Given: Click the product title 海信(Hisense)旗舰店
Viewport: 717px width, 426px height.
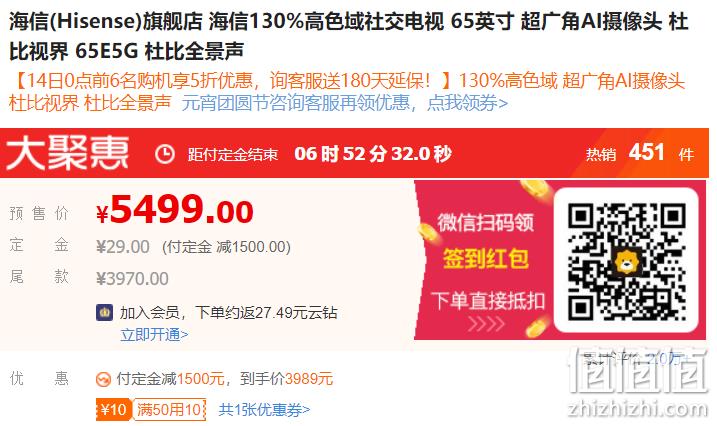Looking at the screenshot, I should (x=106, y=21).
